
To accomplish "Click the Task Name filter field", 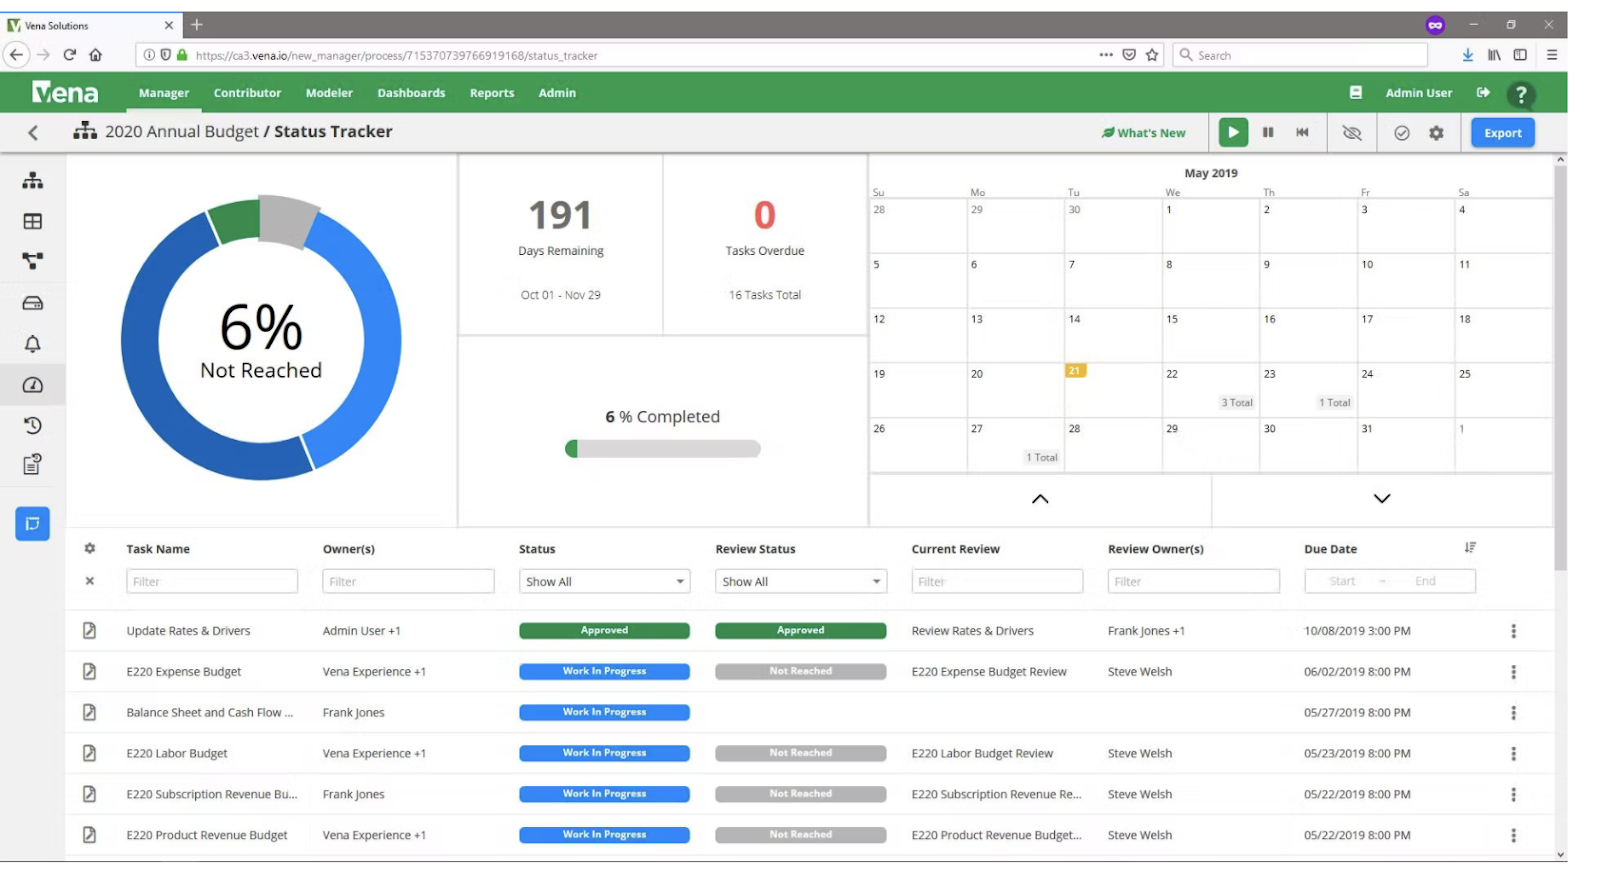I will pos(212,581).
